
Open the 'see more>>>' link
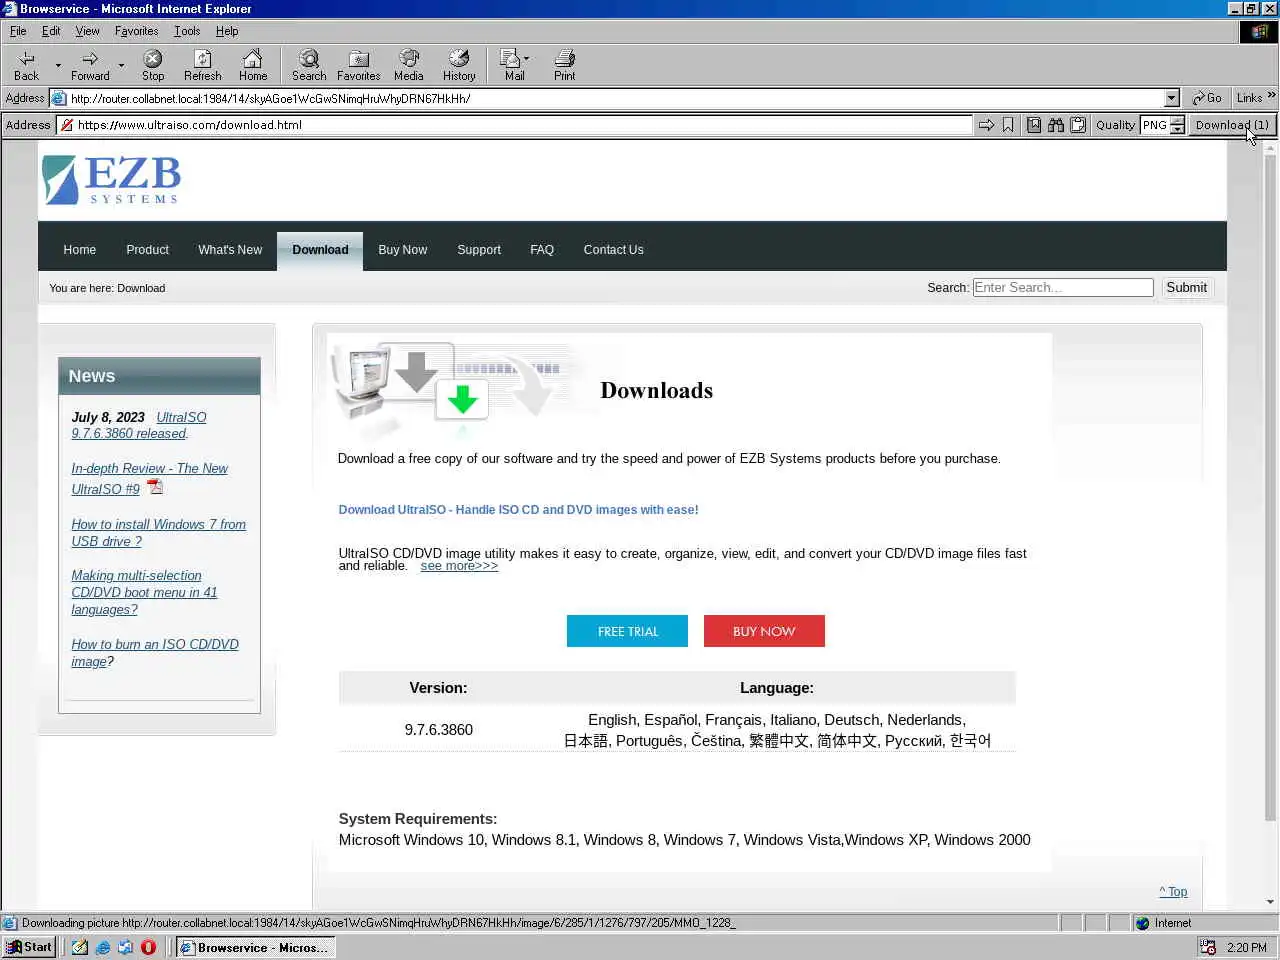(x=459, y=566)
